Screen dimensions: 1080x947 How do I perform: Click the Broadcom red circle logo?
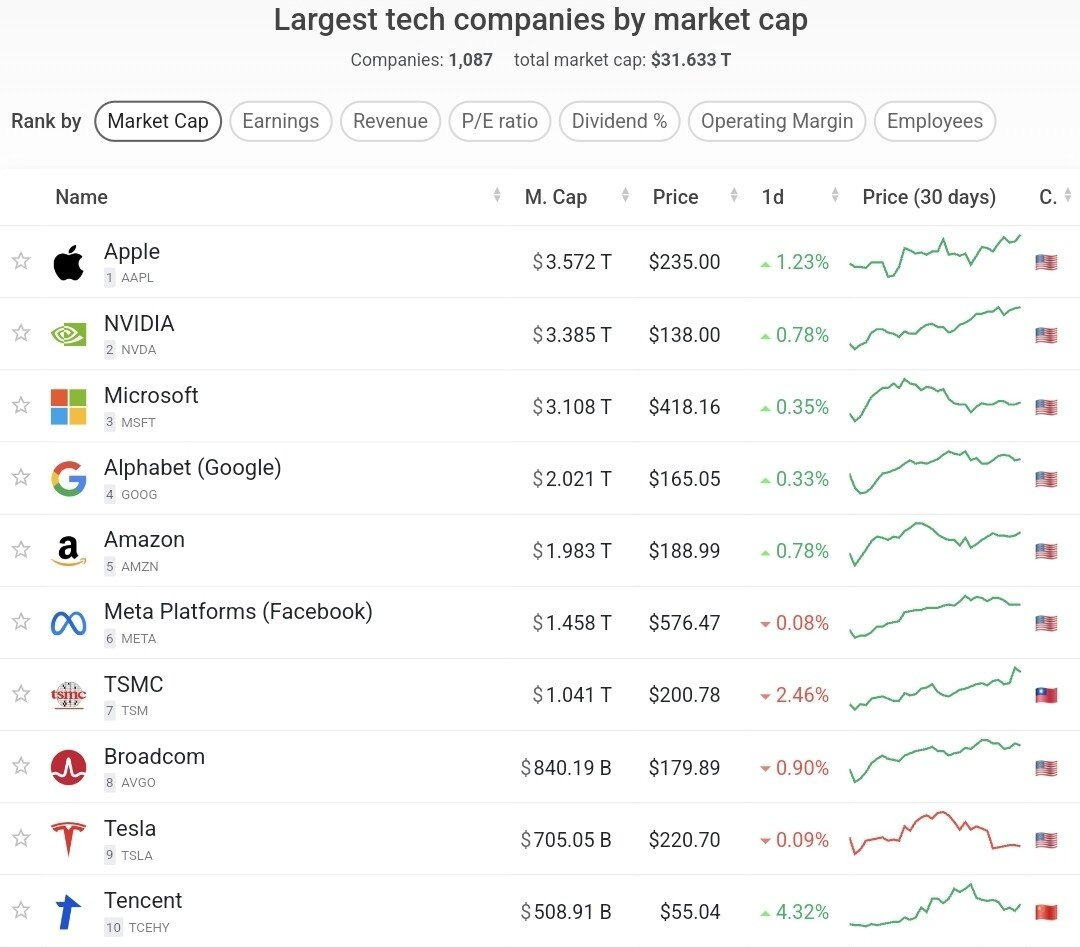69,767
